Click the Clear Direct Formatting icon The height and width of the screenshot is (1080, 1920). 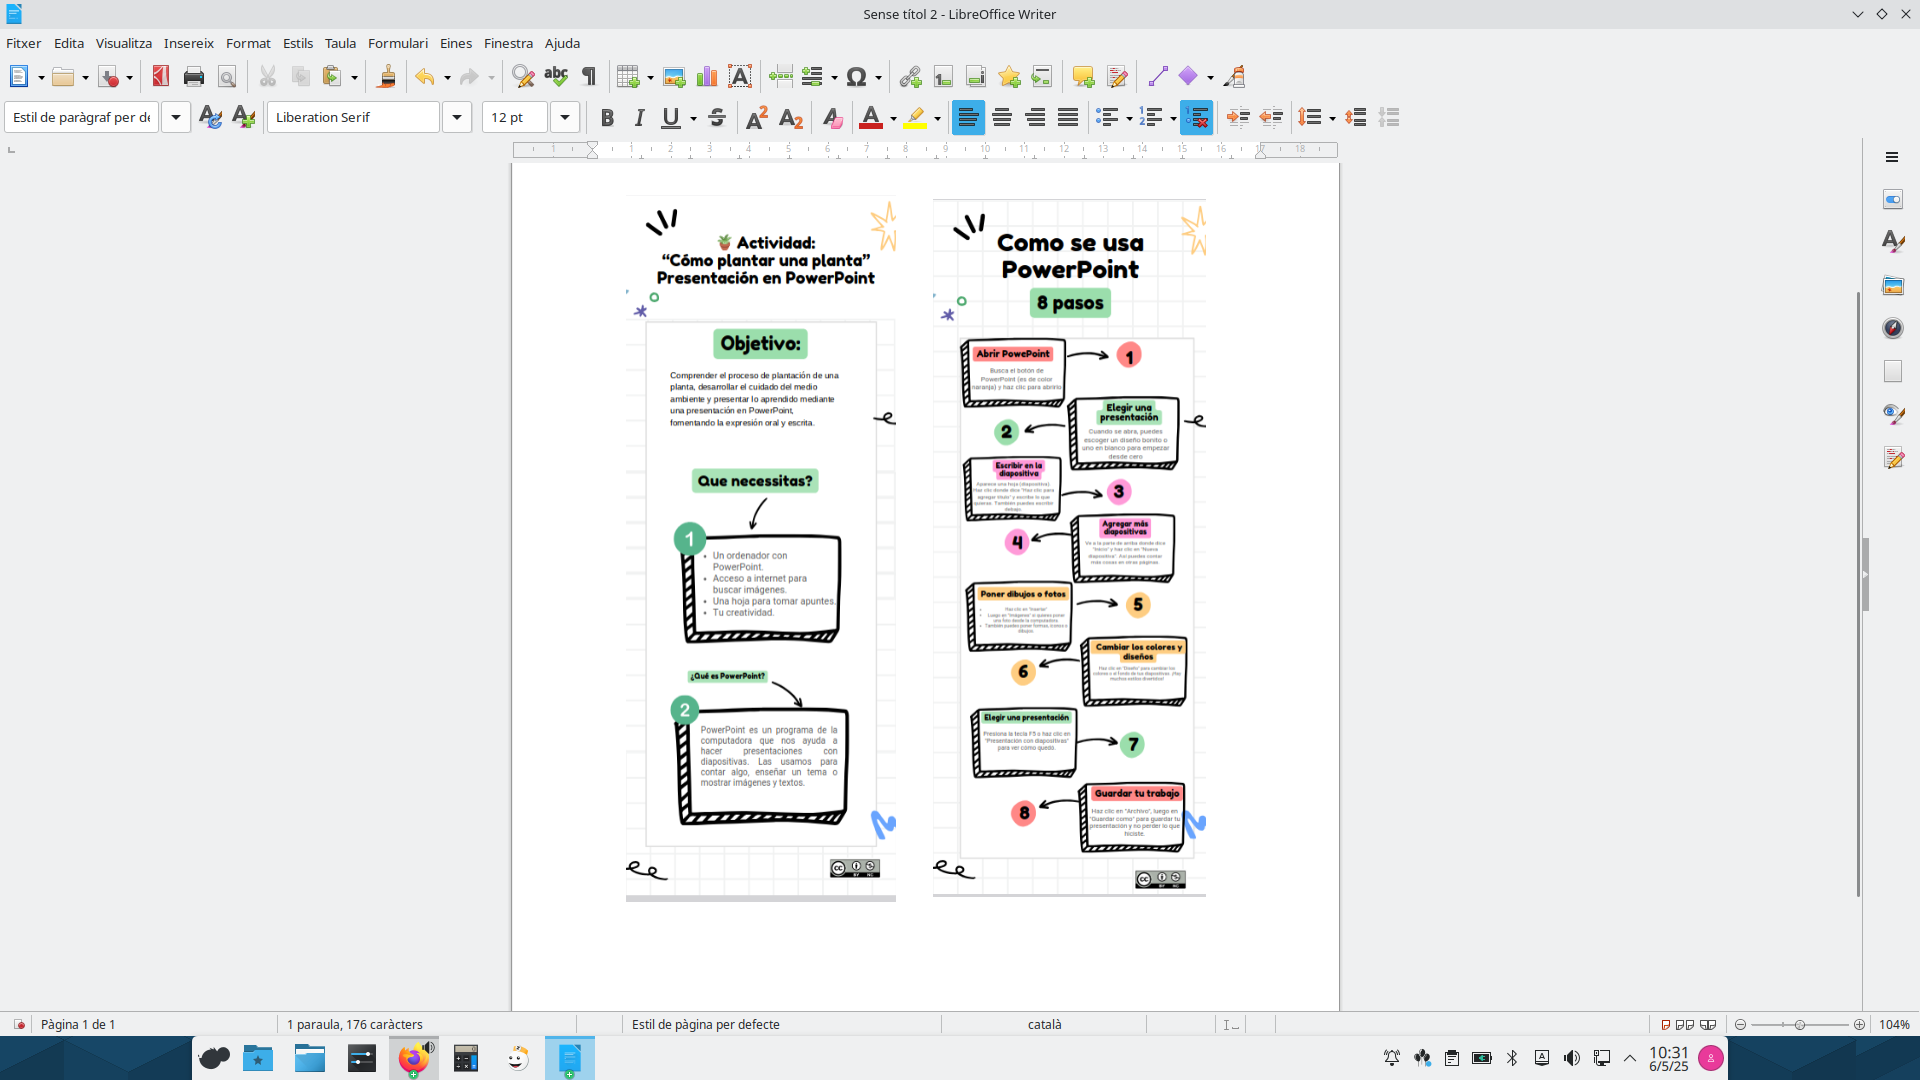[832, 118]
